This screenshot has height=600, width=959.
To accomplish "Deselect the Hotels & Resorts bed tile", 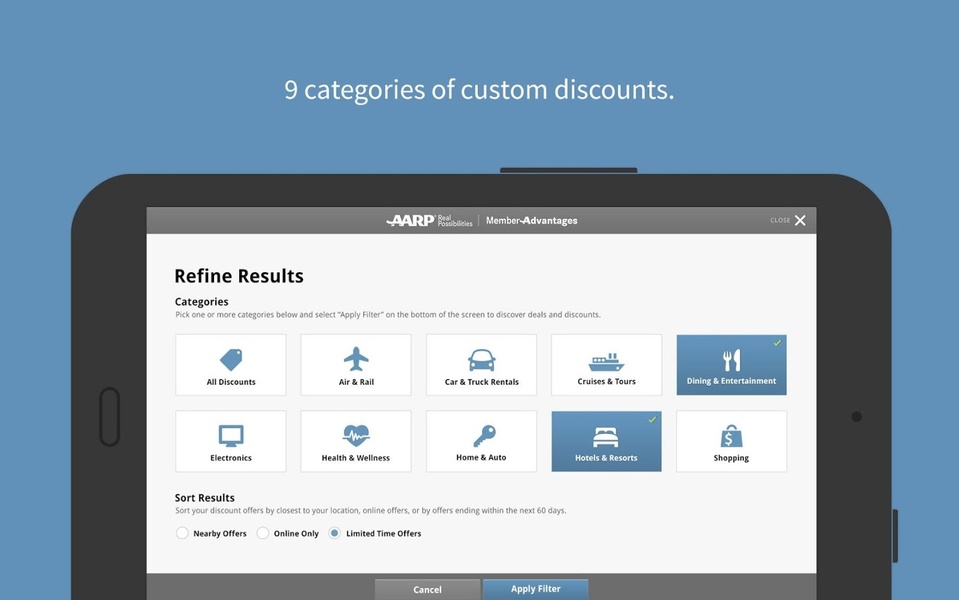I will [606, 441].
